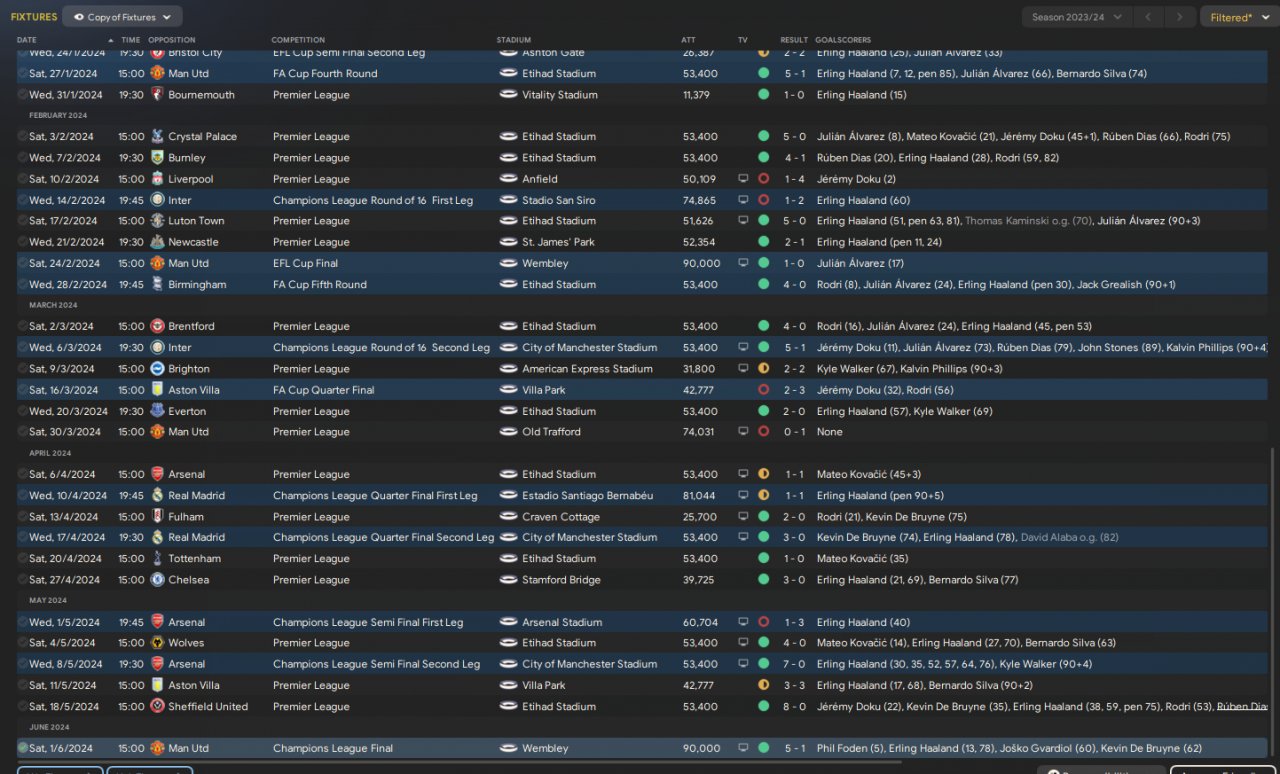Select the Tottenham club badge

tap(157, 559)
